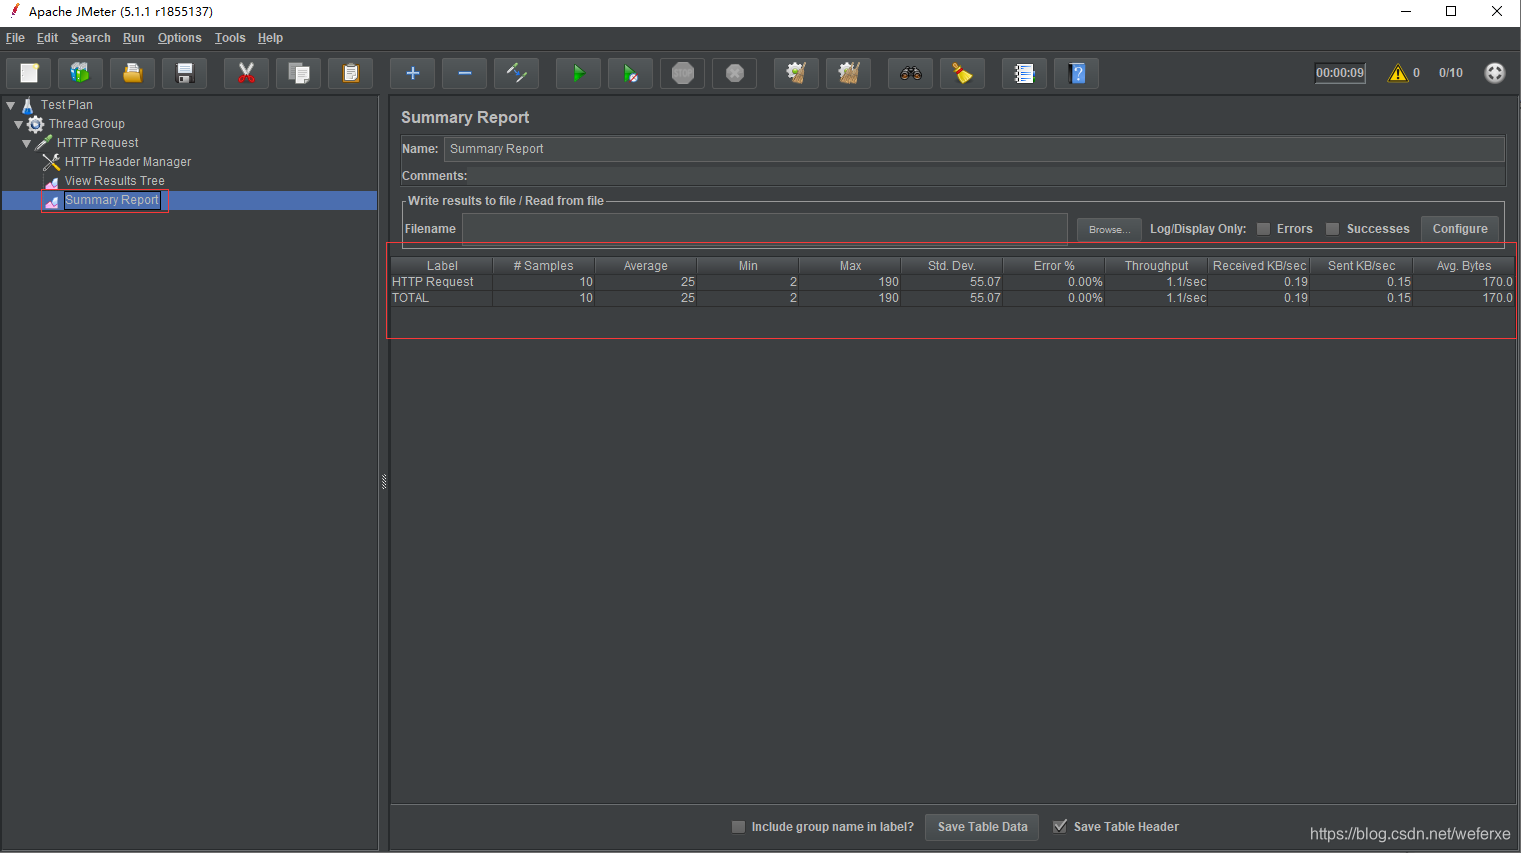Click the panel split divider handle
The width and height of the screenshot is (1521, 853).
384,481
